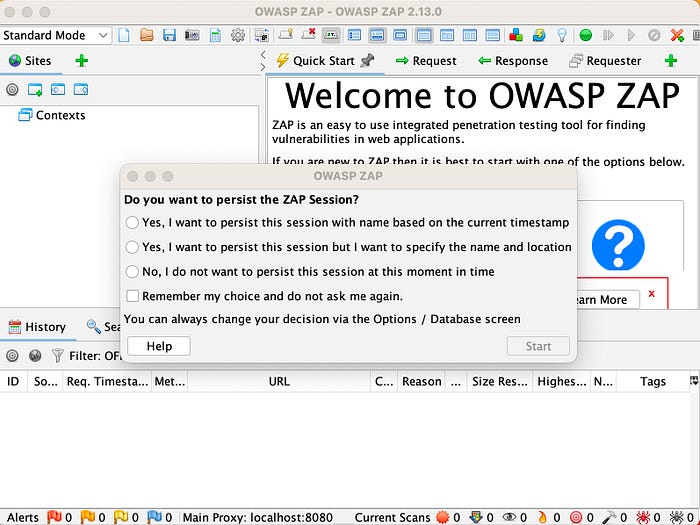This screenshot has height=525, width=700.
Task: Click the History filter funnel icon
Action: tap(58, 355)
